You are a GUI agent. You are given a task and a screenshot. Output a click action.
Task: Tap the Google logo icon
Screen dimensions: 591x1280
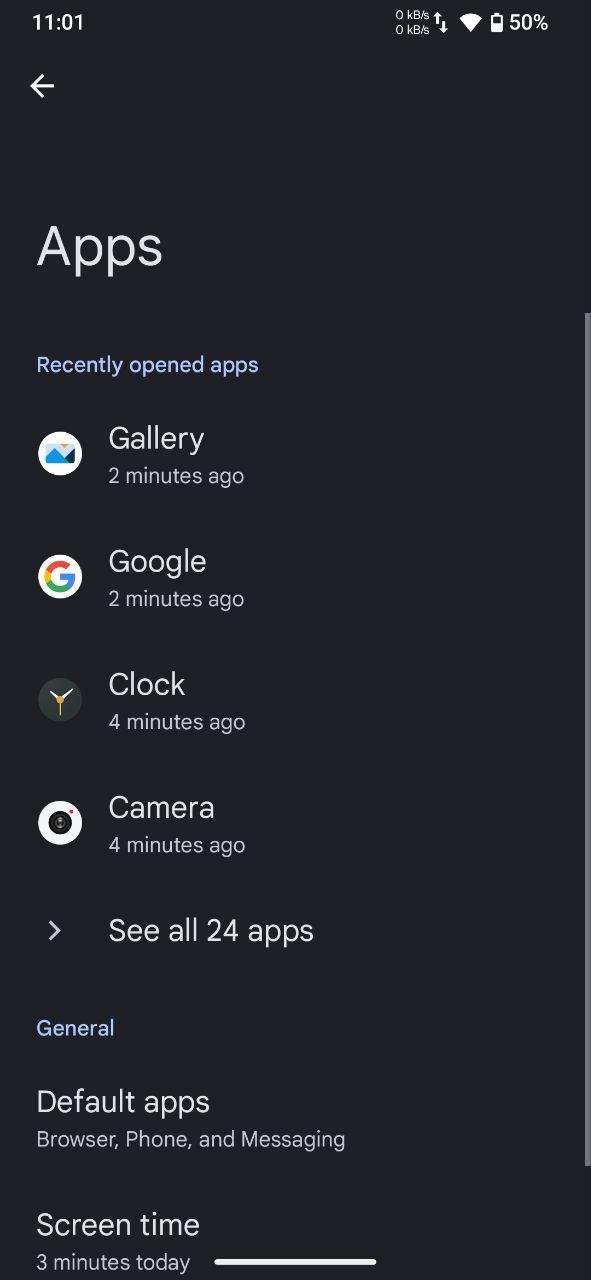click(60, 577)
